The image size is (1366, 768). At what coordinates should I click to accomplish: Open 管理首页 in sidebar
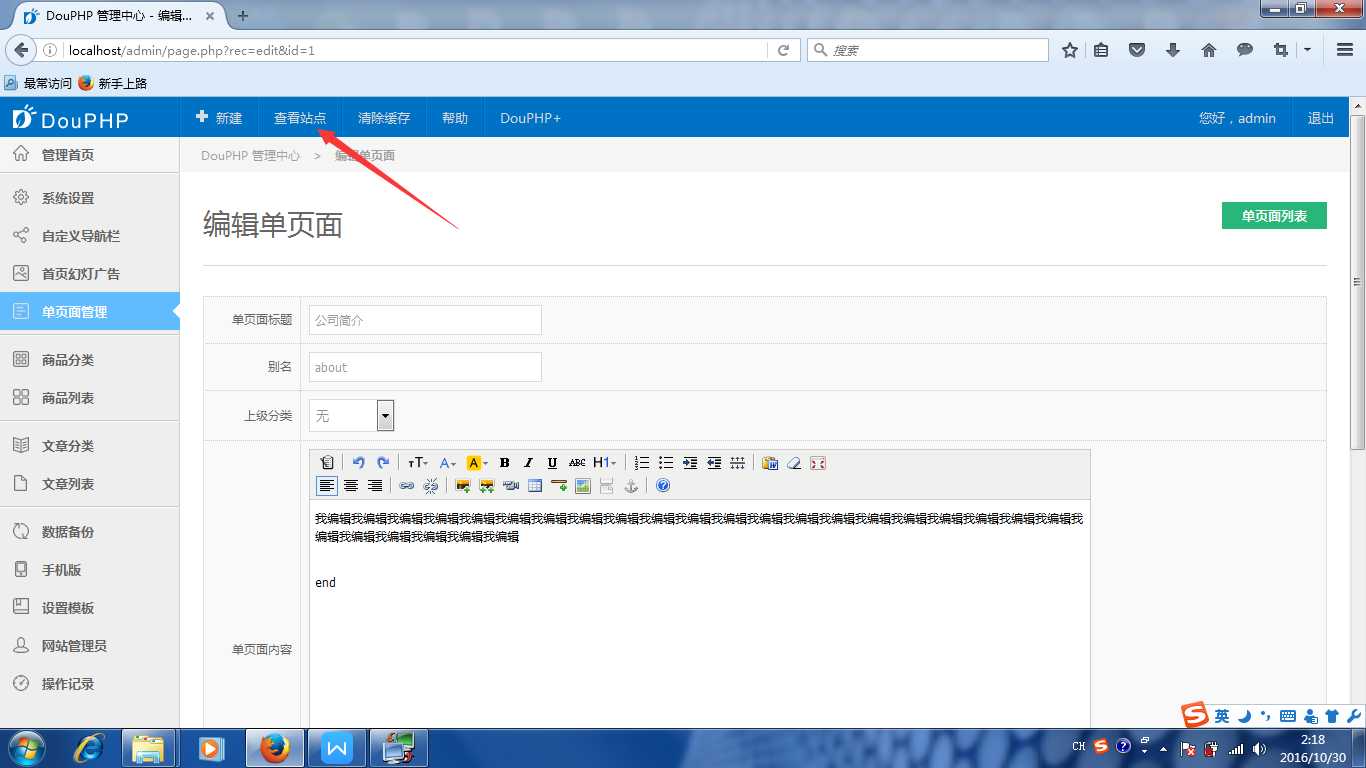tap(90, 155)
